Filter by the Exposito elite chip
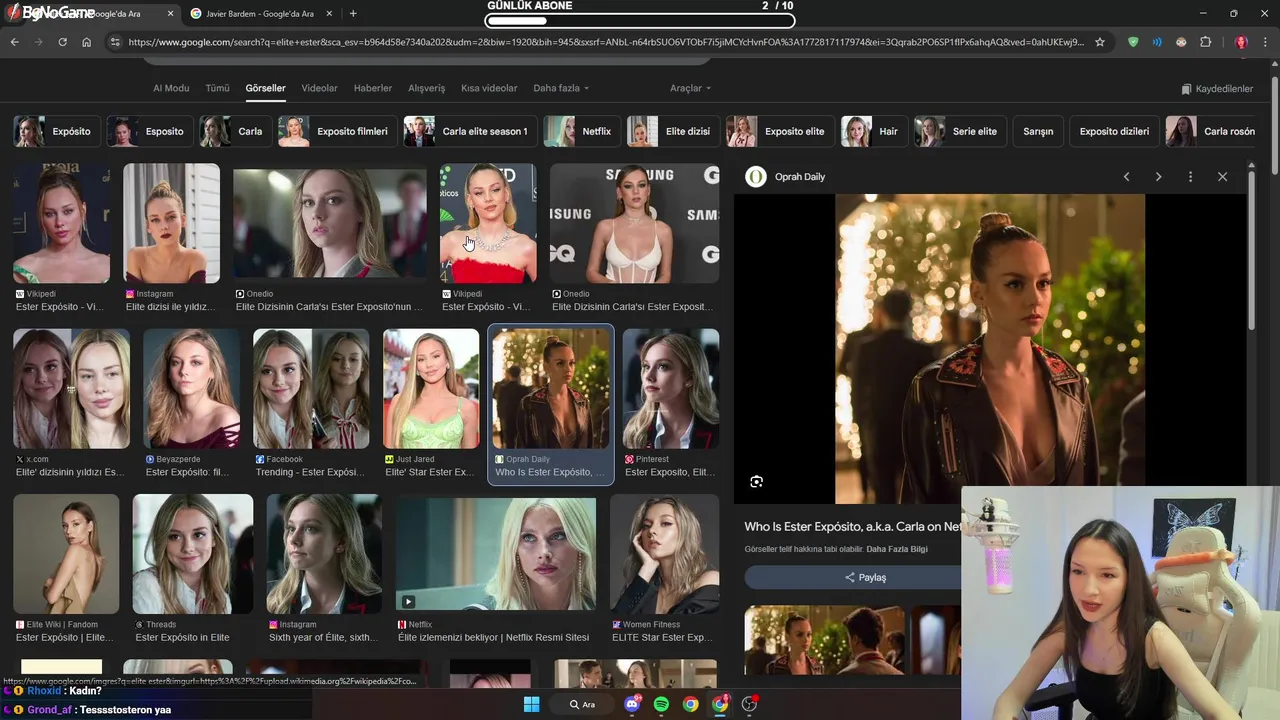1280x720 pixels. (780, 131)
